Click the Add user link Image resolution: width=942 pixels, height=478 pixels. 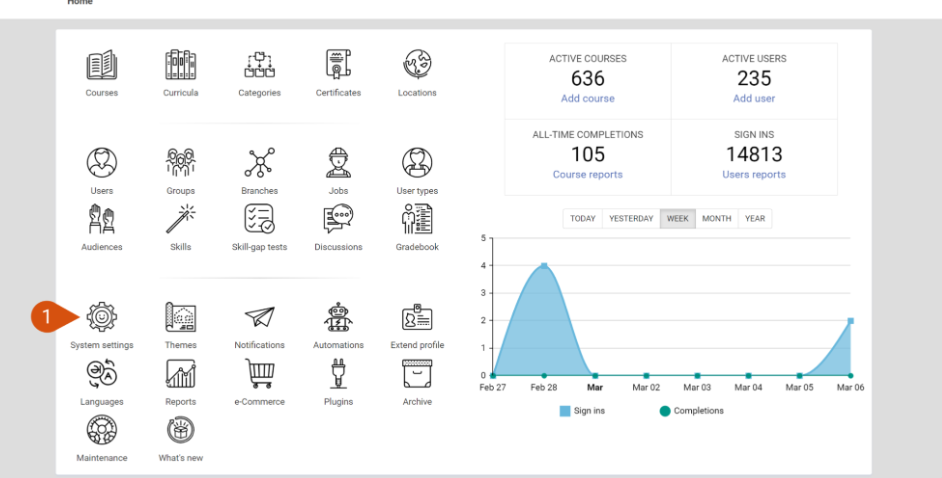[754, 98]
